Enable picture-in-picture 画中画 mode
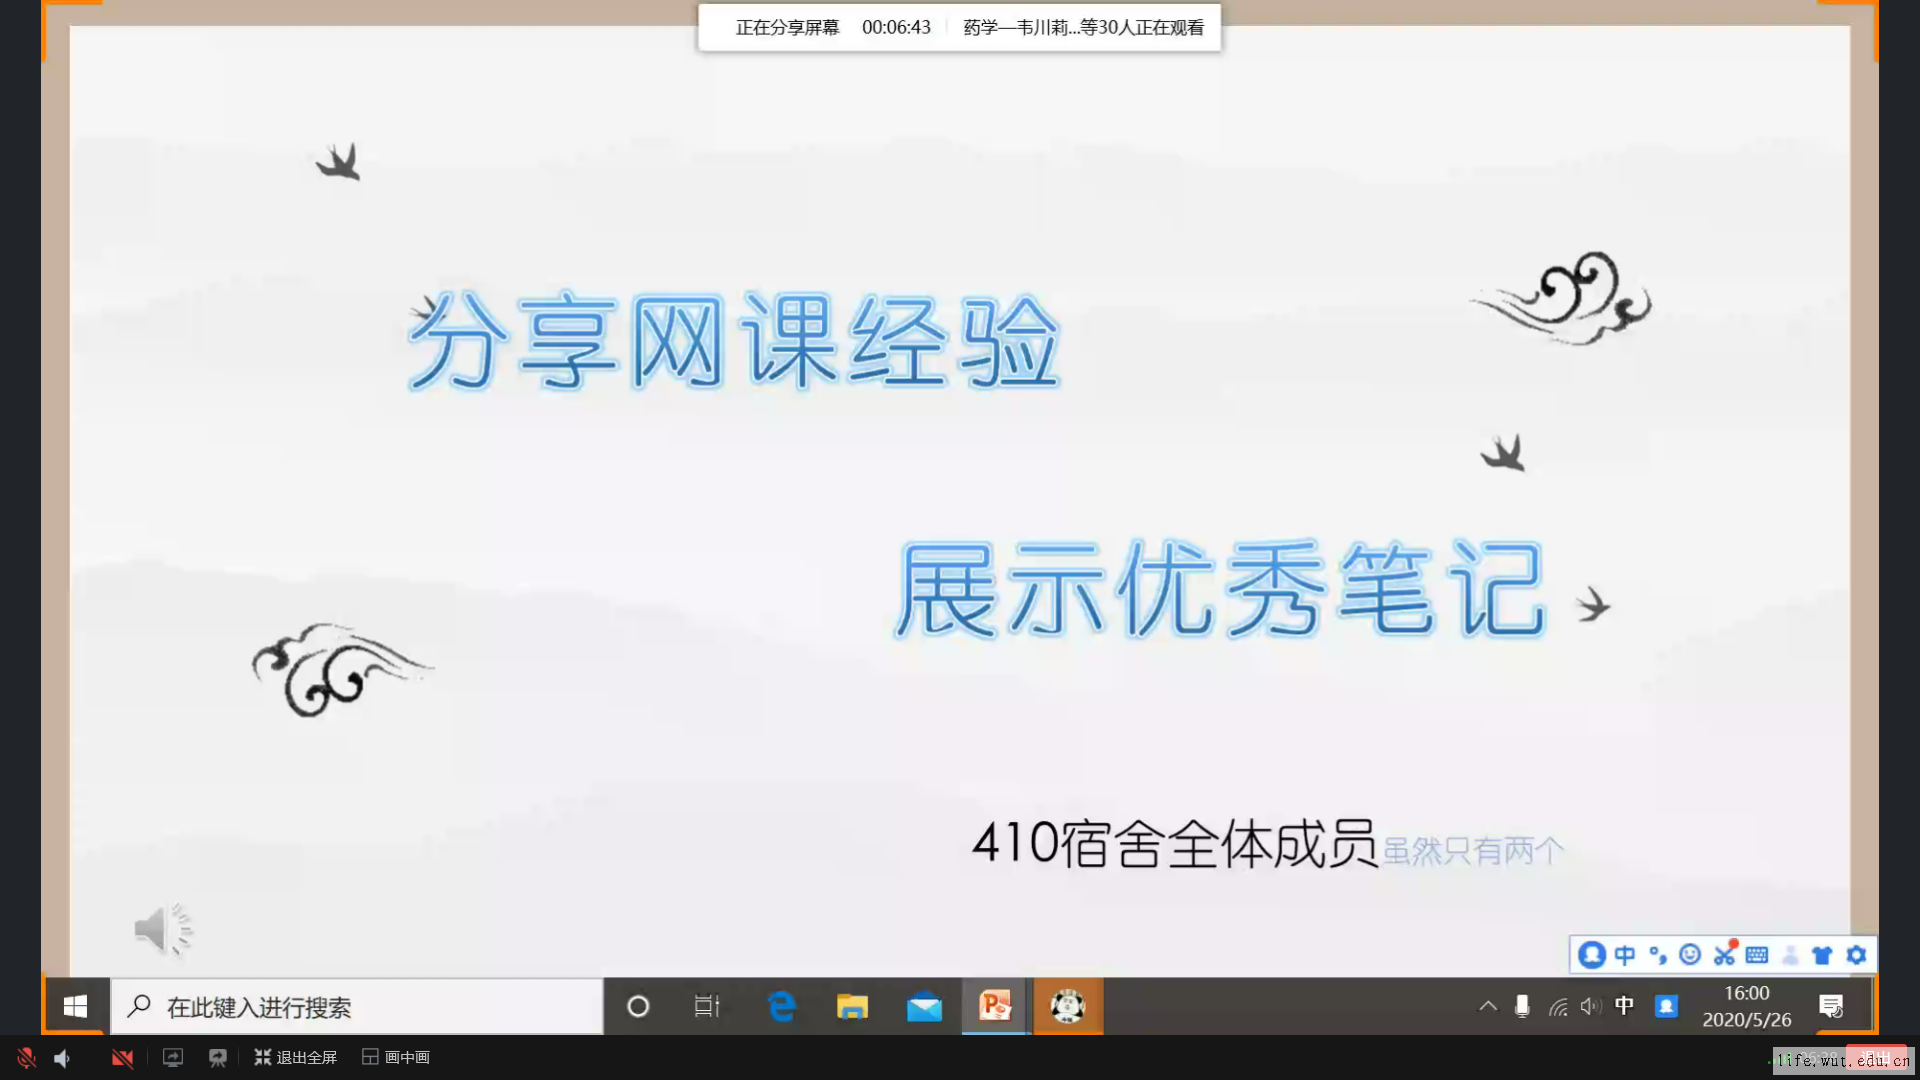 [396, 1058]
